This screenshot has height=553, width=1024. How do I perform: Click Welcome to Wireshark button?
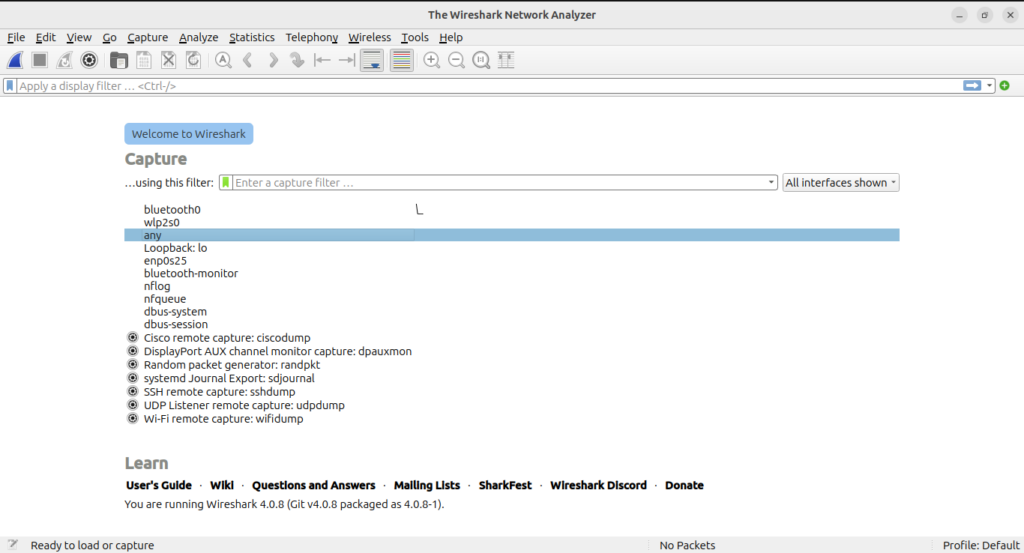point(189,134)
